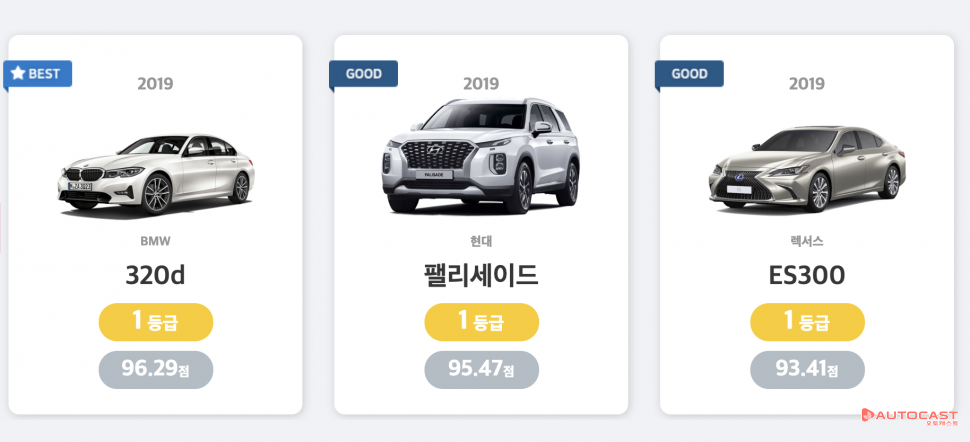Open the Hyundai Palisade SUV image
This screenshot has height=442, width=970.
481,157
